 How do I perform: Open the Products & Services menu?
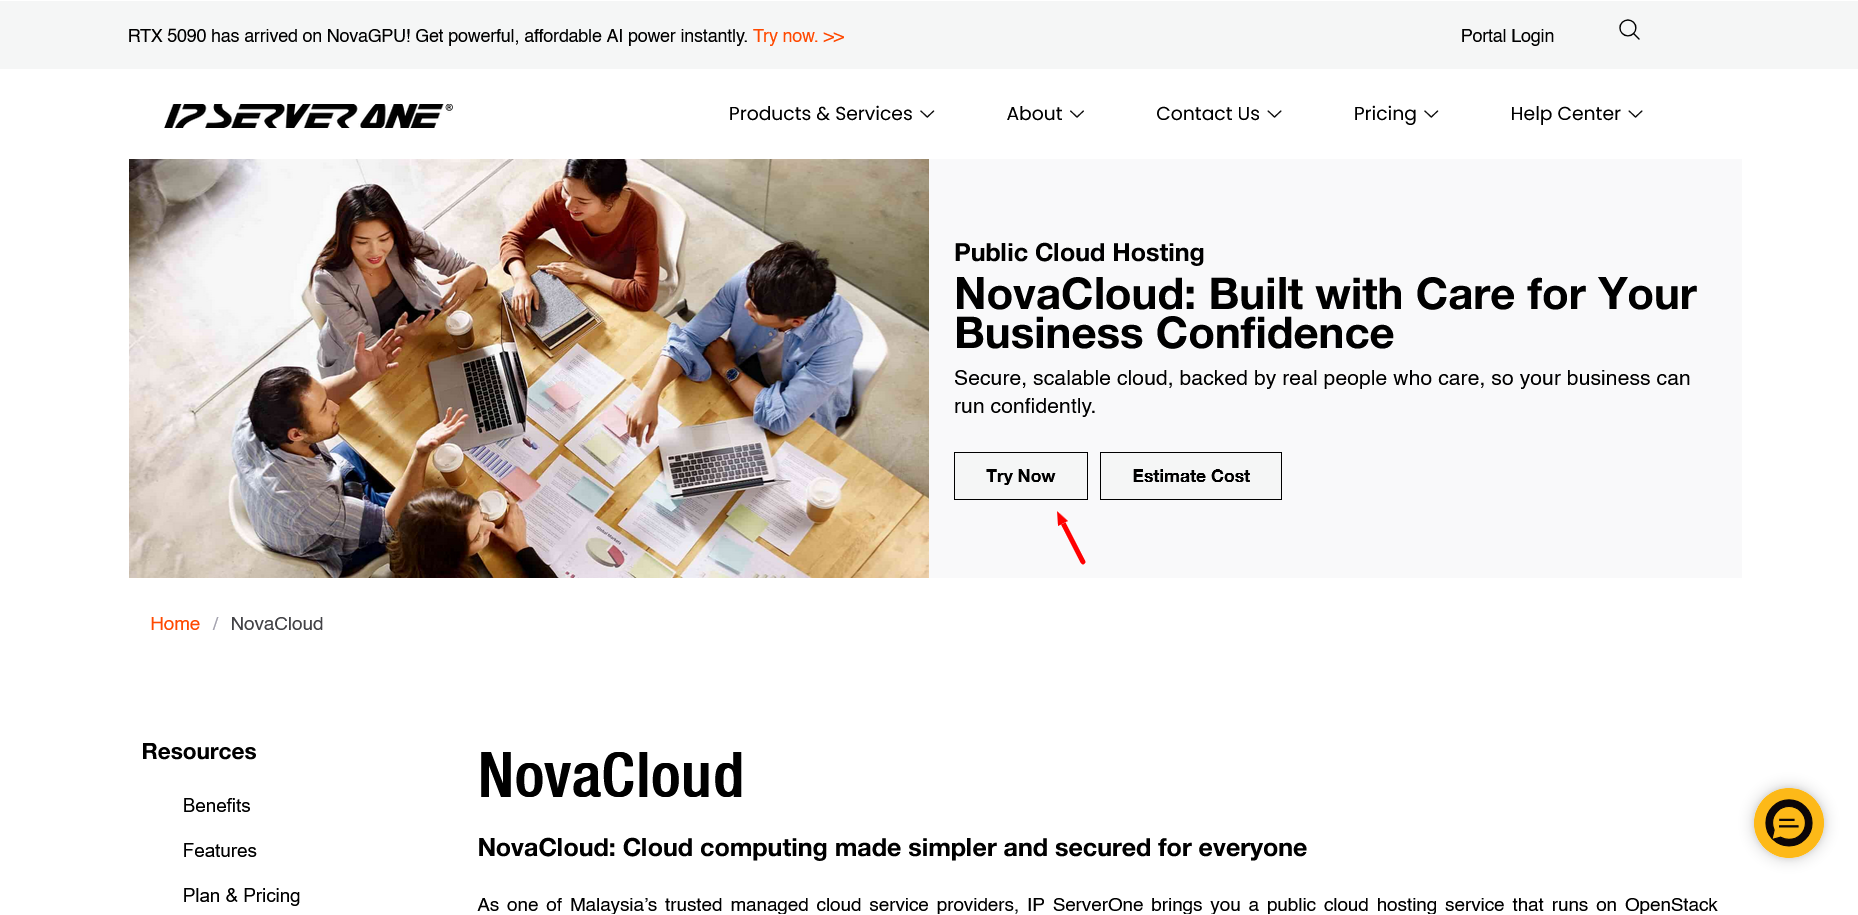[x=820, y=114]
